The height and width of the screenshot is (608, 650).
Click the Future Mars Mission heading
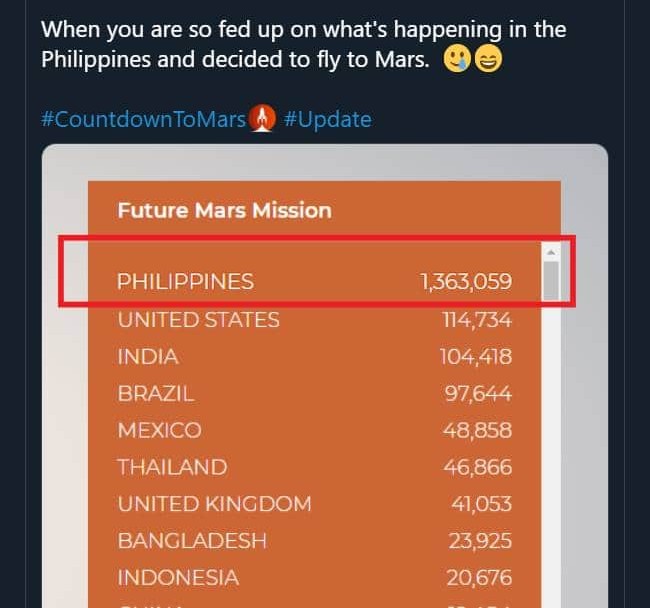(x=225, y=210)
